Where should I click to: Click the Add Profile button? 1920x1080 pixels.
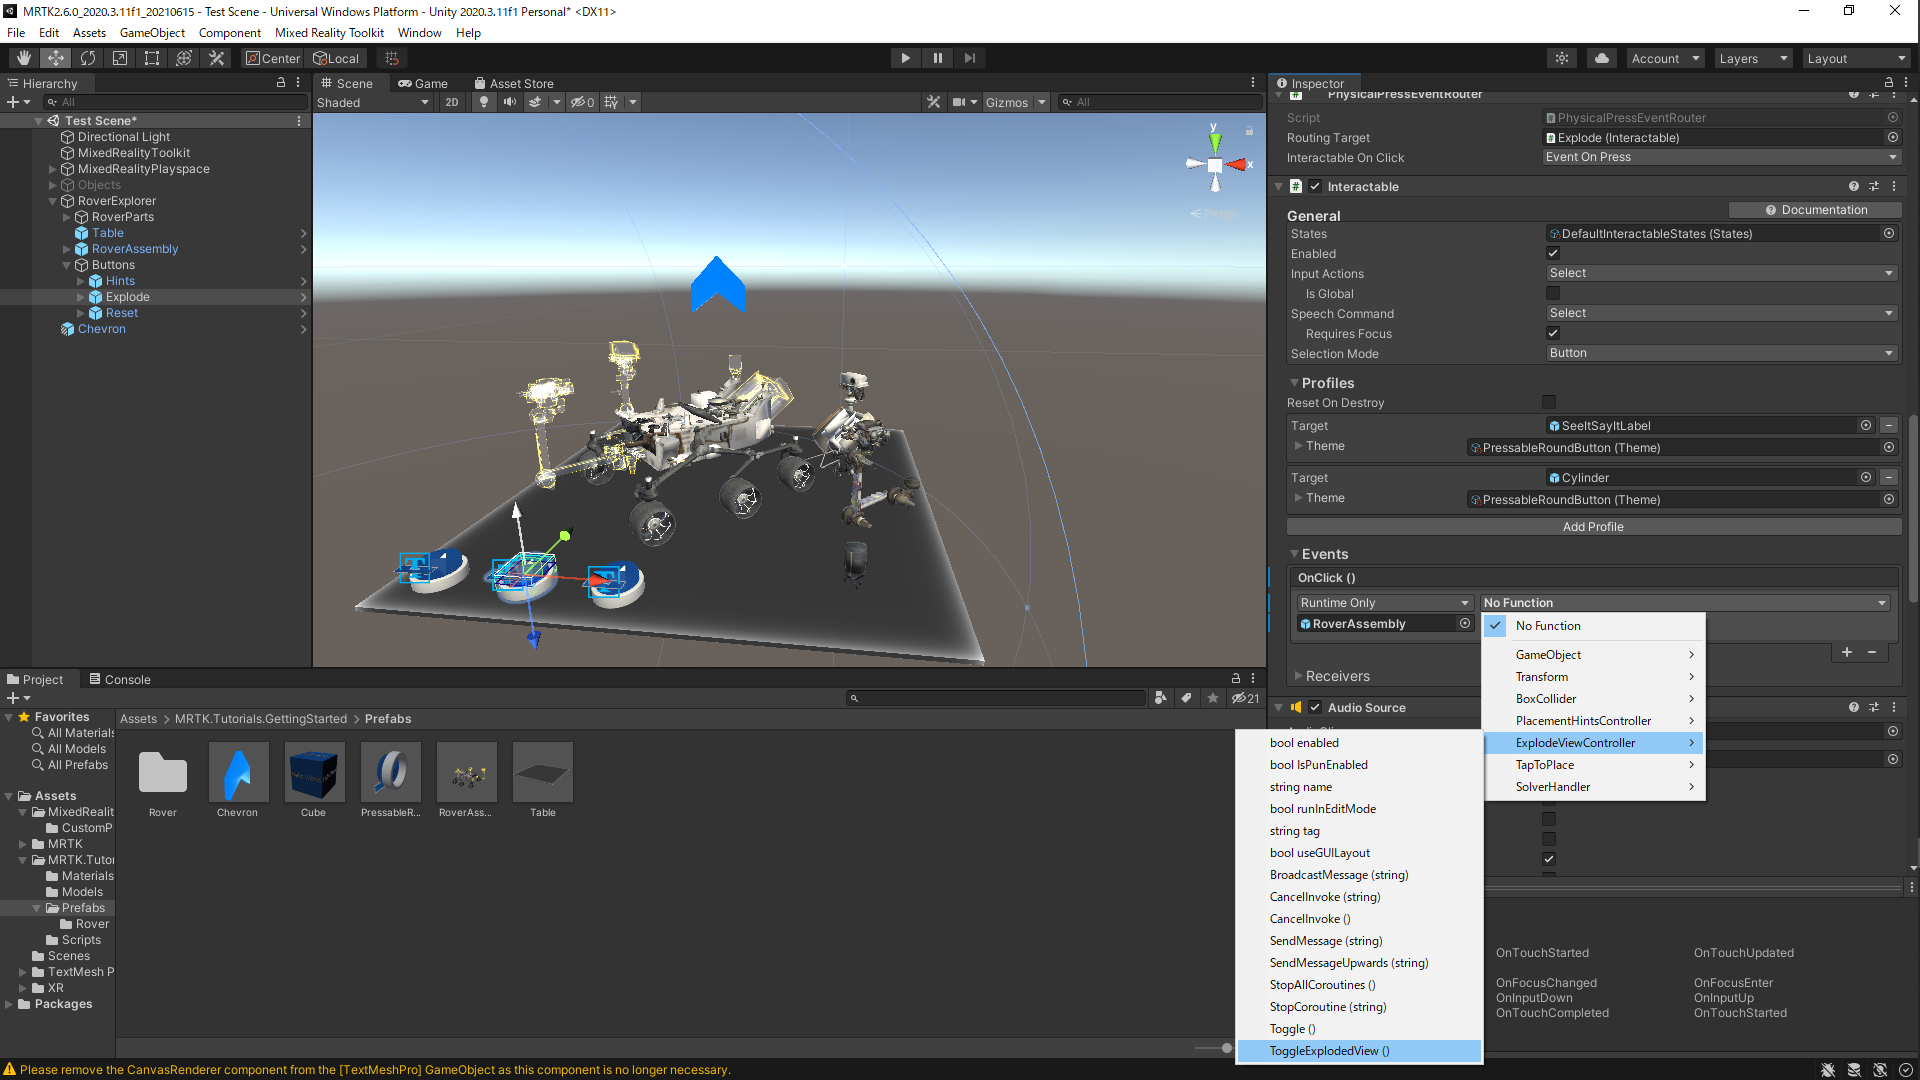click(1592, 527)
